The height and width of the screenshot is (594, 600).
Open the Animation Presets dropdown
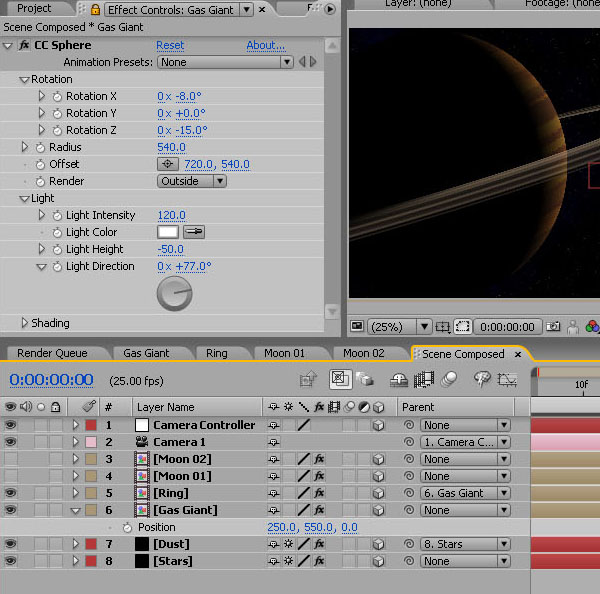coord(225,62)
